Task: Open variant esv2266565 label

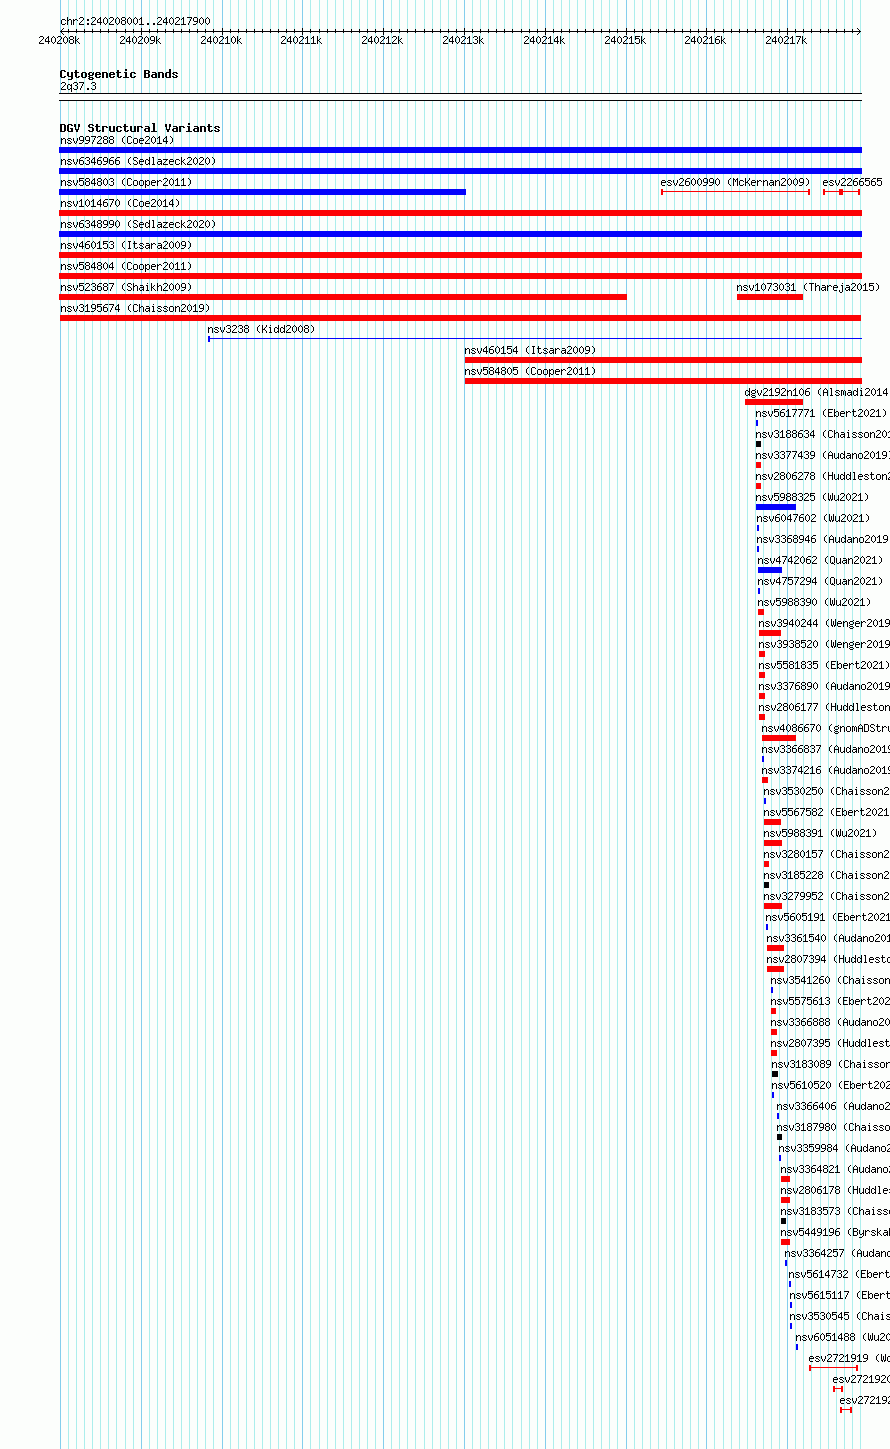Action: (853, 182)
